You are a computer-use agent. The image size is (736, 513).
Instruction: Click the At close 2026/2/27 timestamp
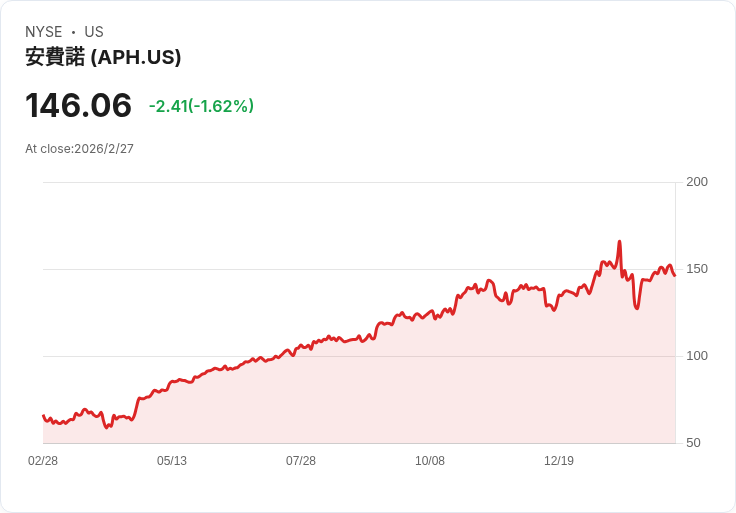point(79,149)
